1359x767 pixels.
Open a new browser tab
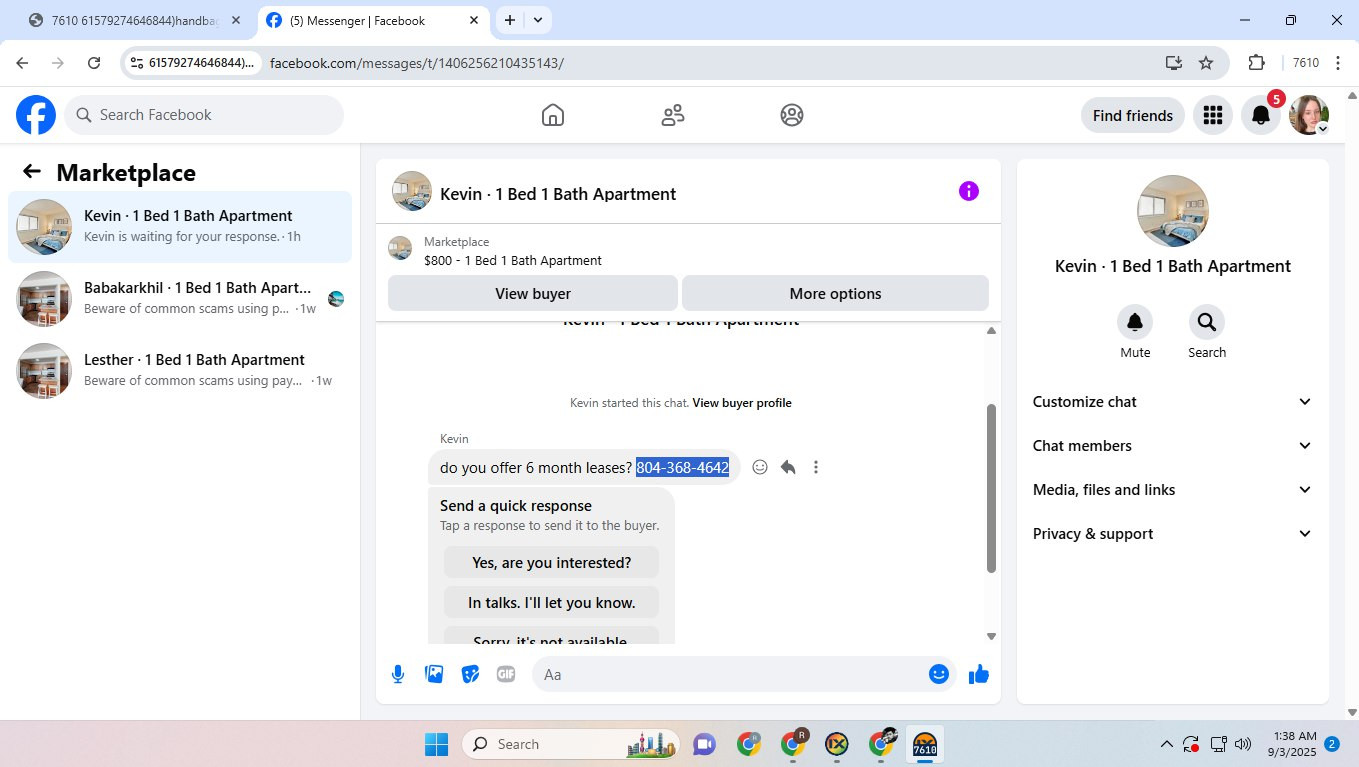tap(510, 20)
